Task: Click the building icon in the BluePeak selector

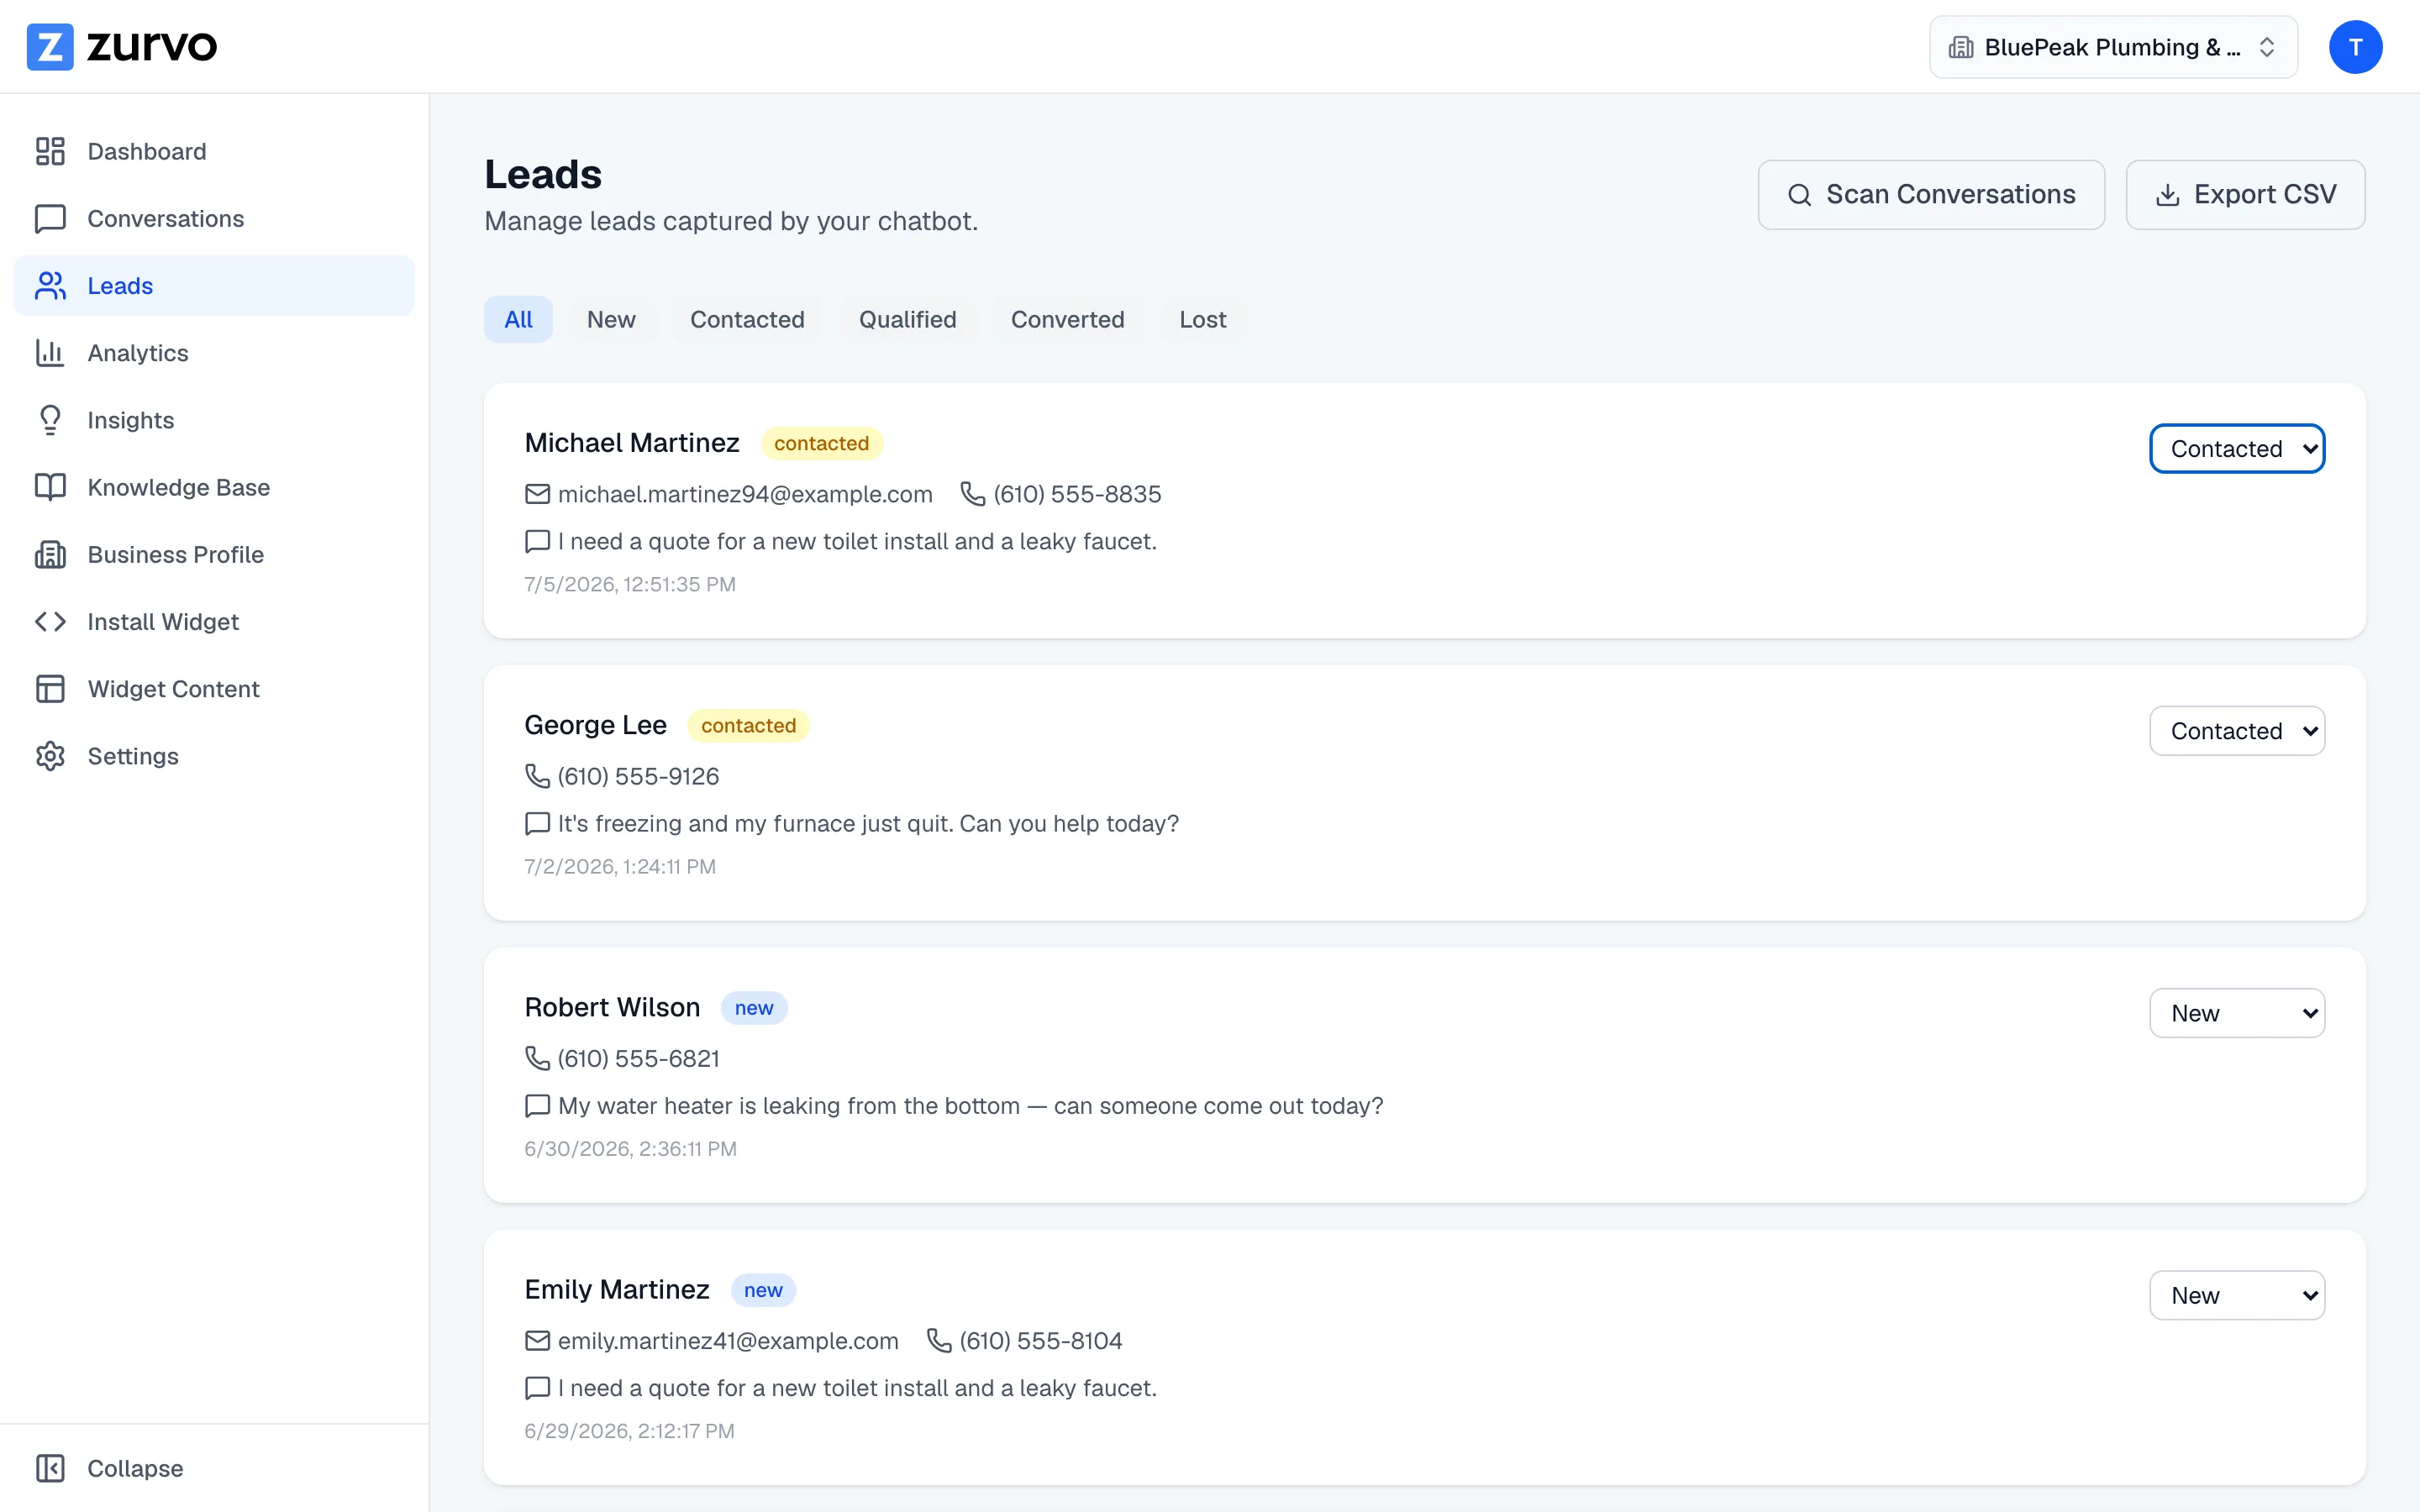Action: [1960, 47]
